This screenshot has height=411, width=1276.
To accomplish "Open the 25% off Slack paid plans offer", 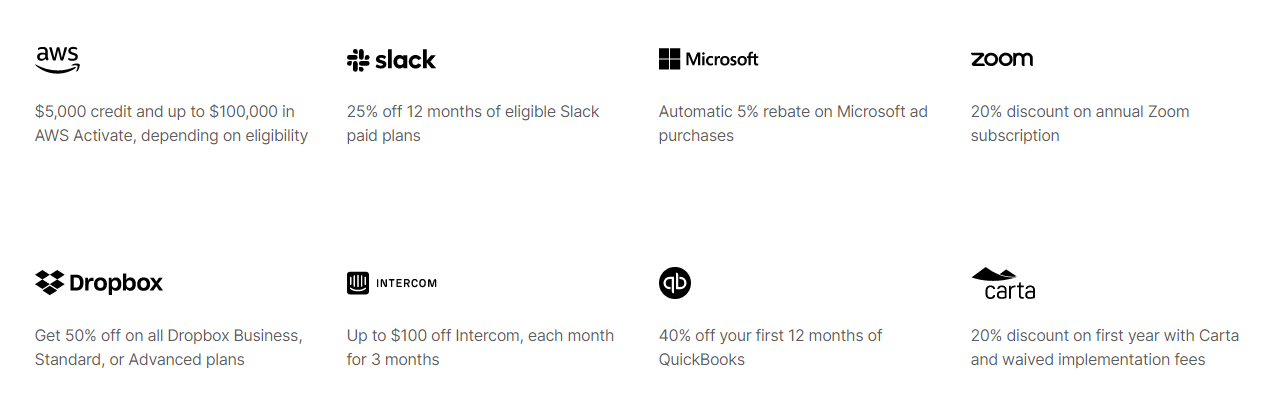I will pos(473,123).
